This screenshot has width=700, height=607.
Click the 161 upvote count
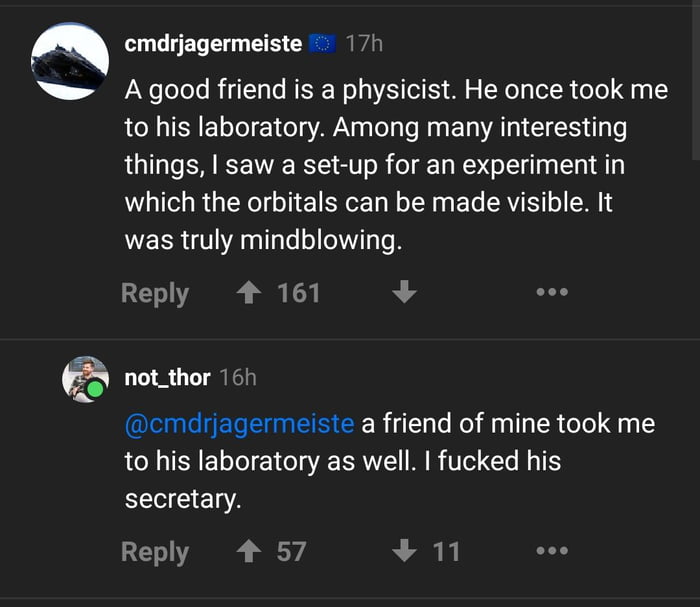(x=298, y=293)
